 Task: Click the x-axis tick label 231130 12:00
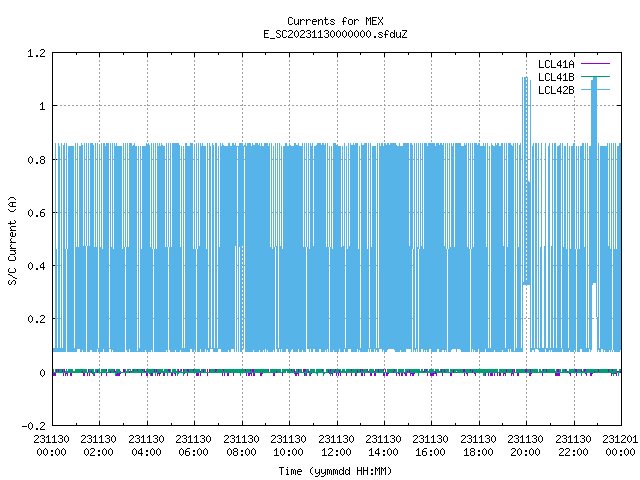336,446
